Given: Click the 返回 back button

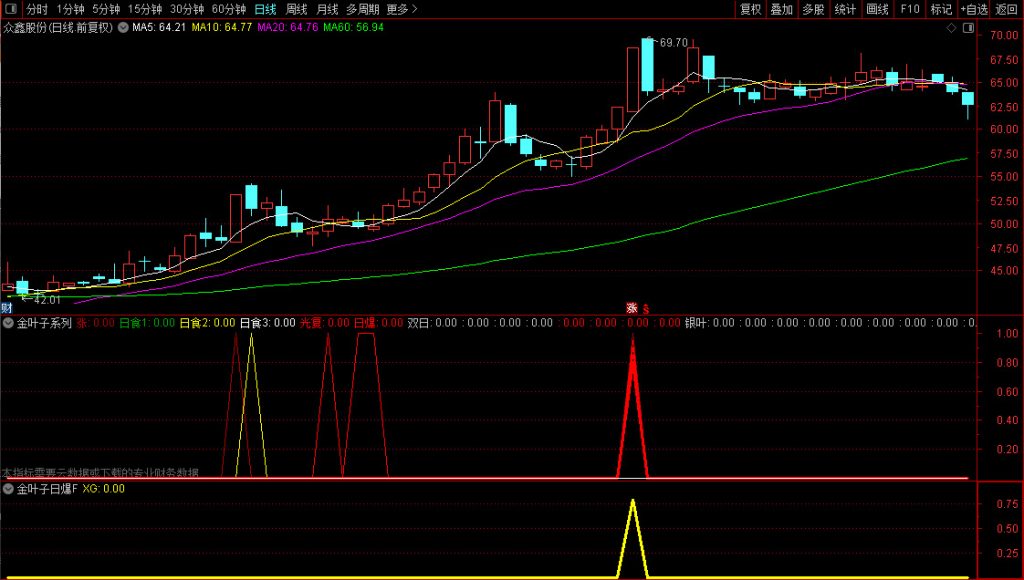Looking at the screenshot, I should [x=1007, y=9].
